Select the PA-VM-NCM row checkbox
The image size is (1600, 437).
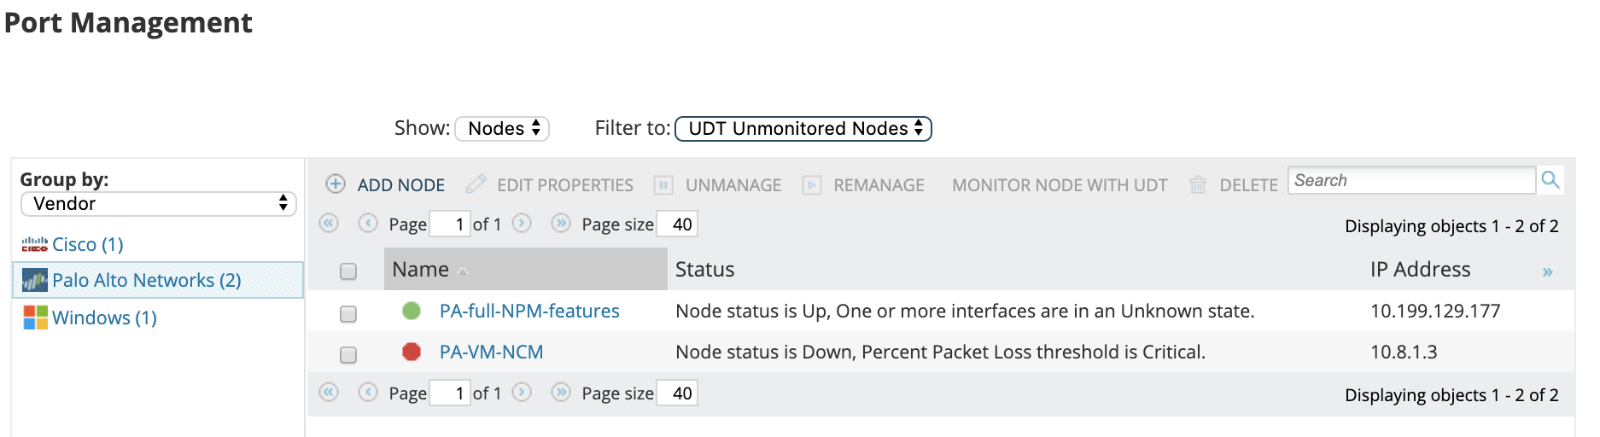click(348, 355)
